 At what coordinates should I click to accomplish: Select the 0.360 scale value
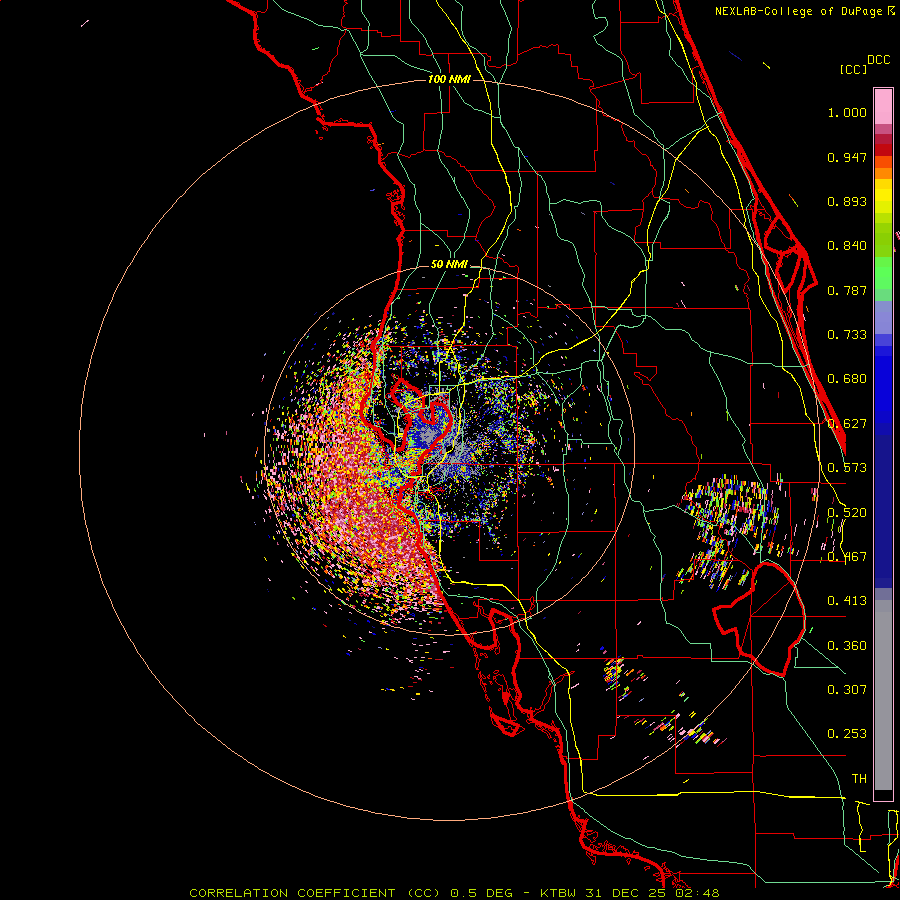pyautogui.click(x=847, y=646)
